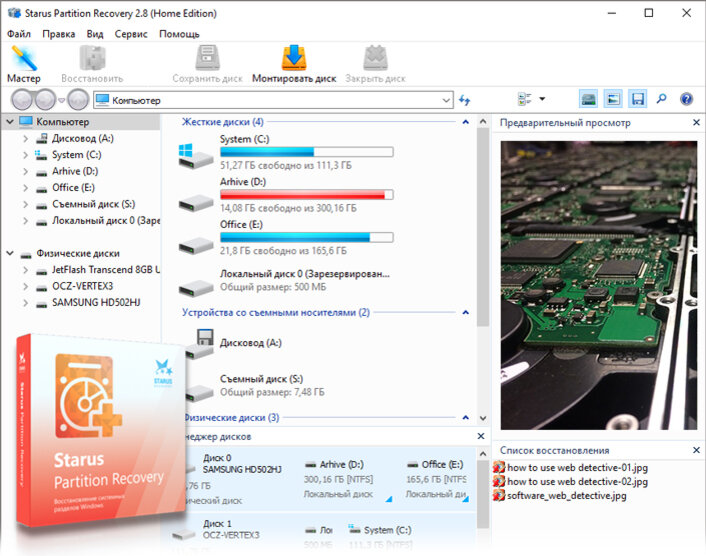Select Office (E:) partition in disk manager

click(437, 479)
